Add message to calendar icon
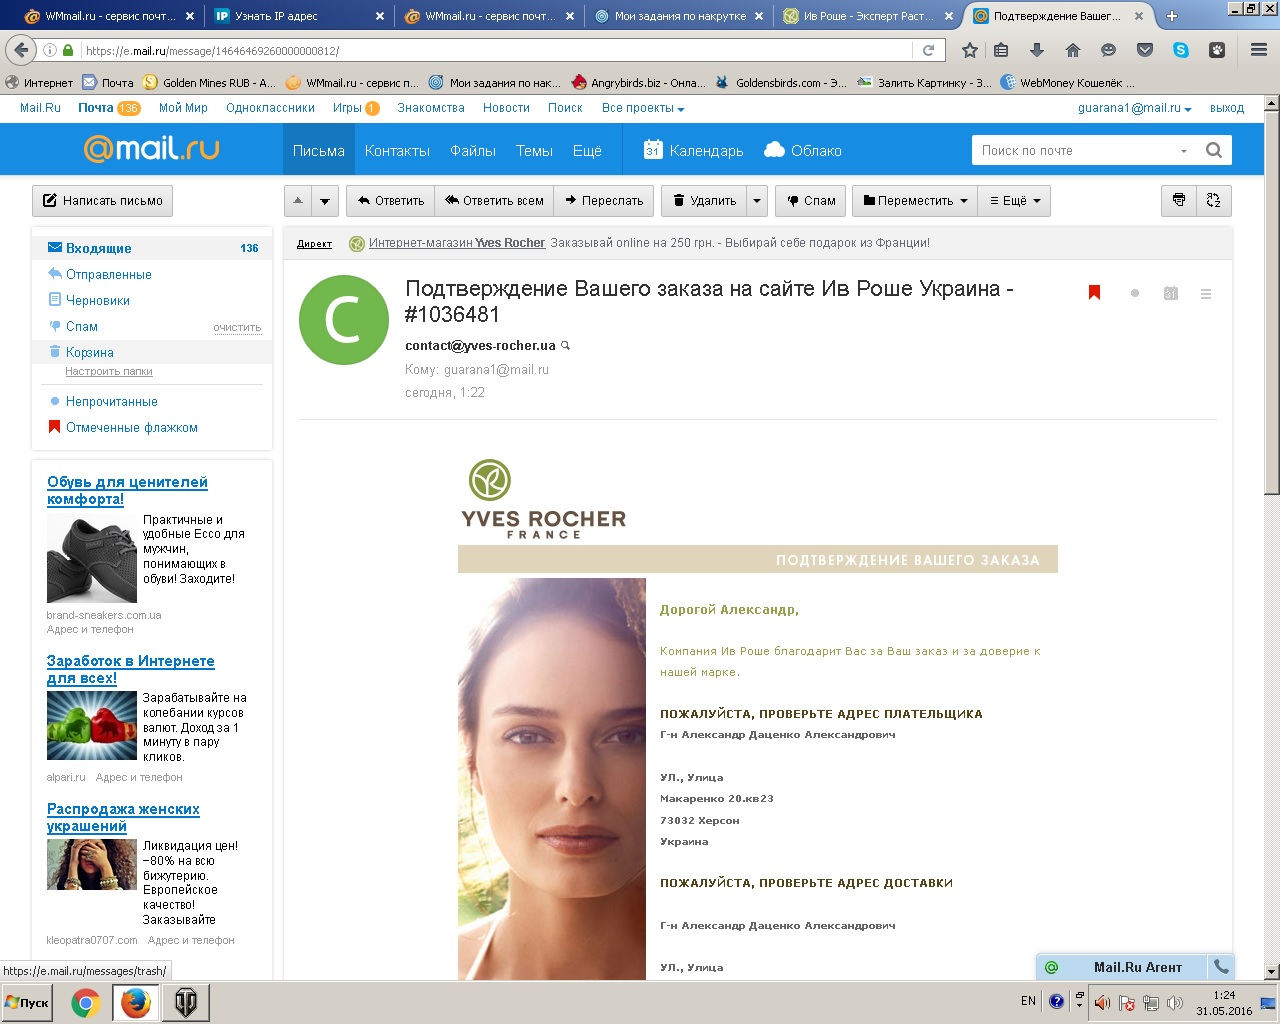This screenshot has height=1024, width=1280. pos(1171,294)
